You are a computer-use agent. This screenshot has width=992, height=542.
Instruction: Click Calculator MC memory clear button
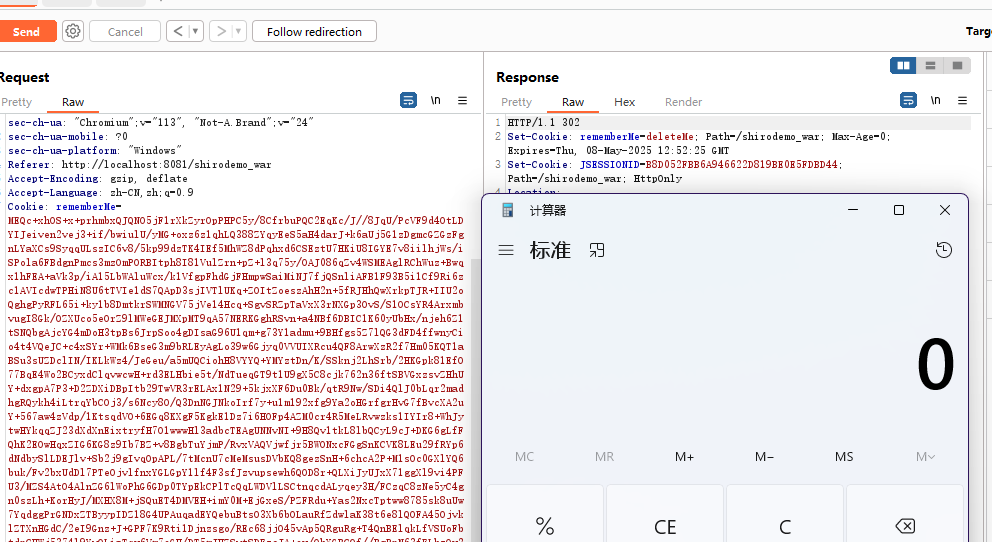pos(524,457)
